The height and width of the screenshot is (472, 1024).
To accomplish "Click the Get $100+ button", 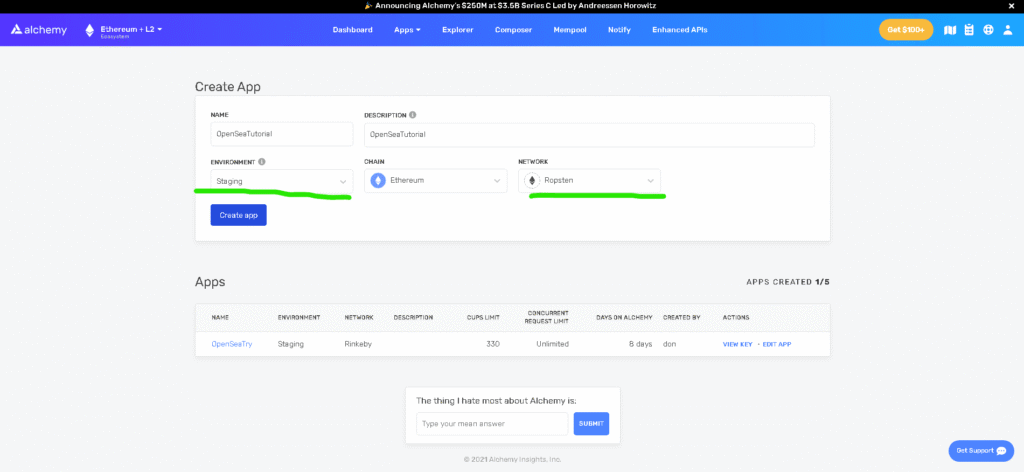I will click(905, 30).
